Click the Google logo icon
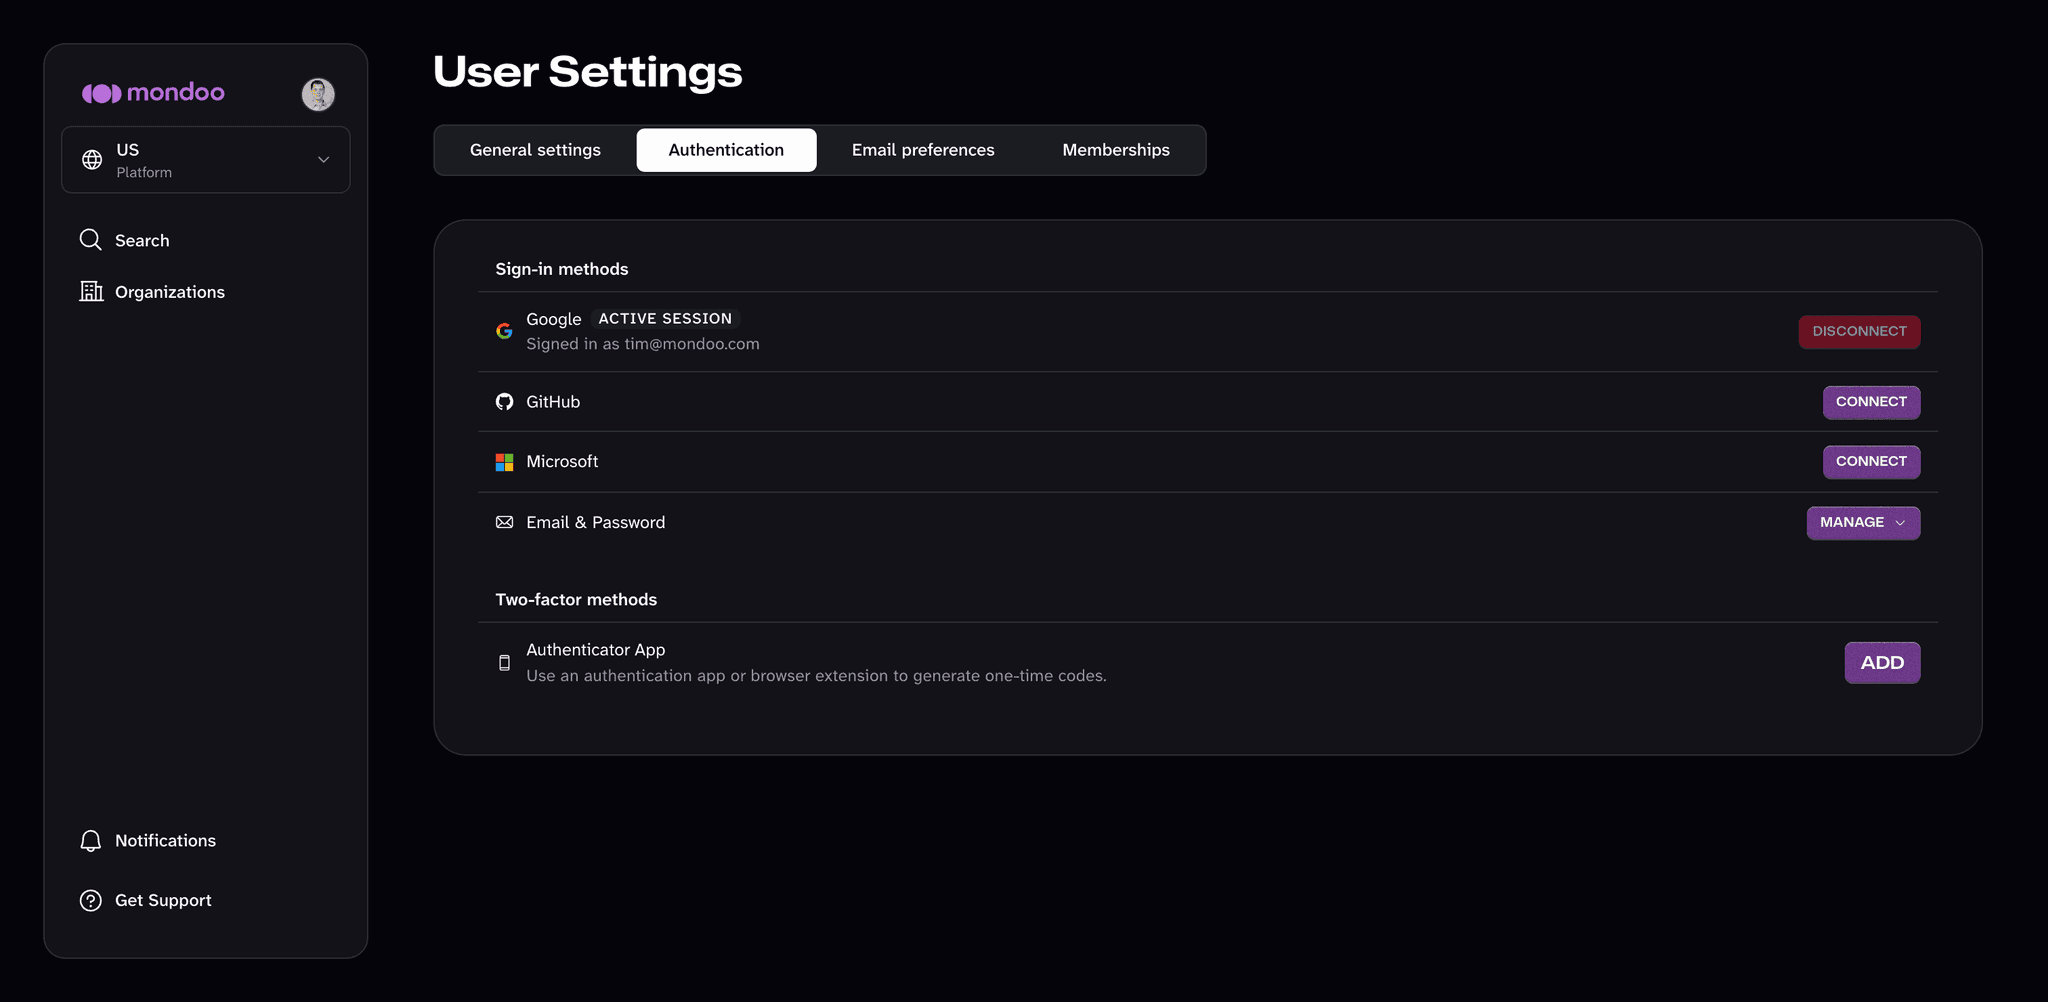Viewport: 2048px width, 1002px height. pyautogui.click(x=504, y=331)
